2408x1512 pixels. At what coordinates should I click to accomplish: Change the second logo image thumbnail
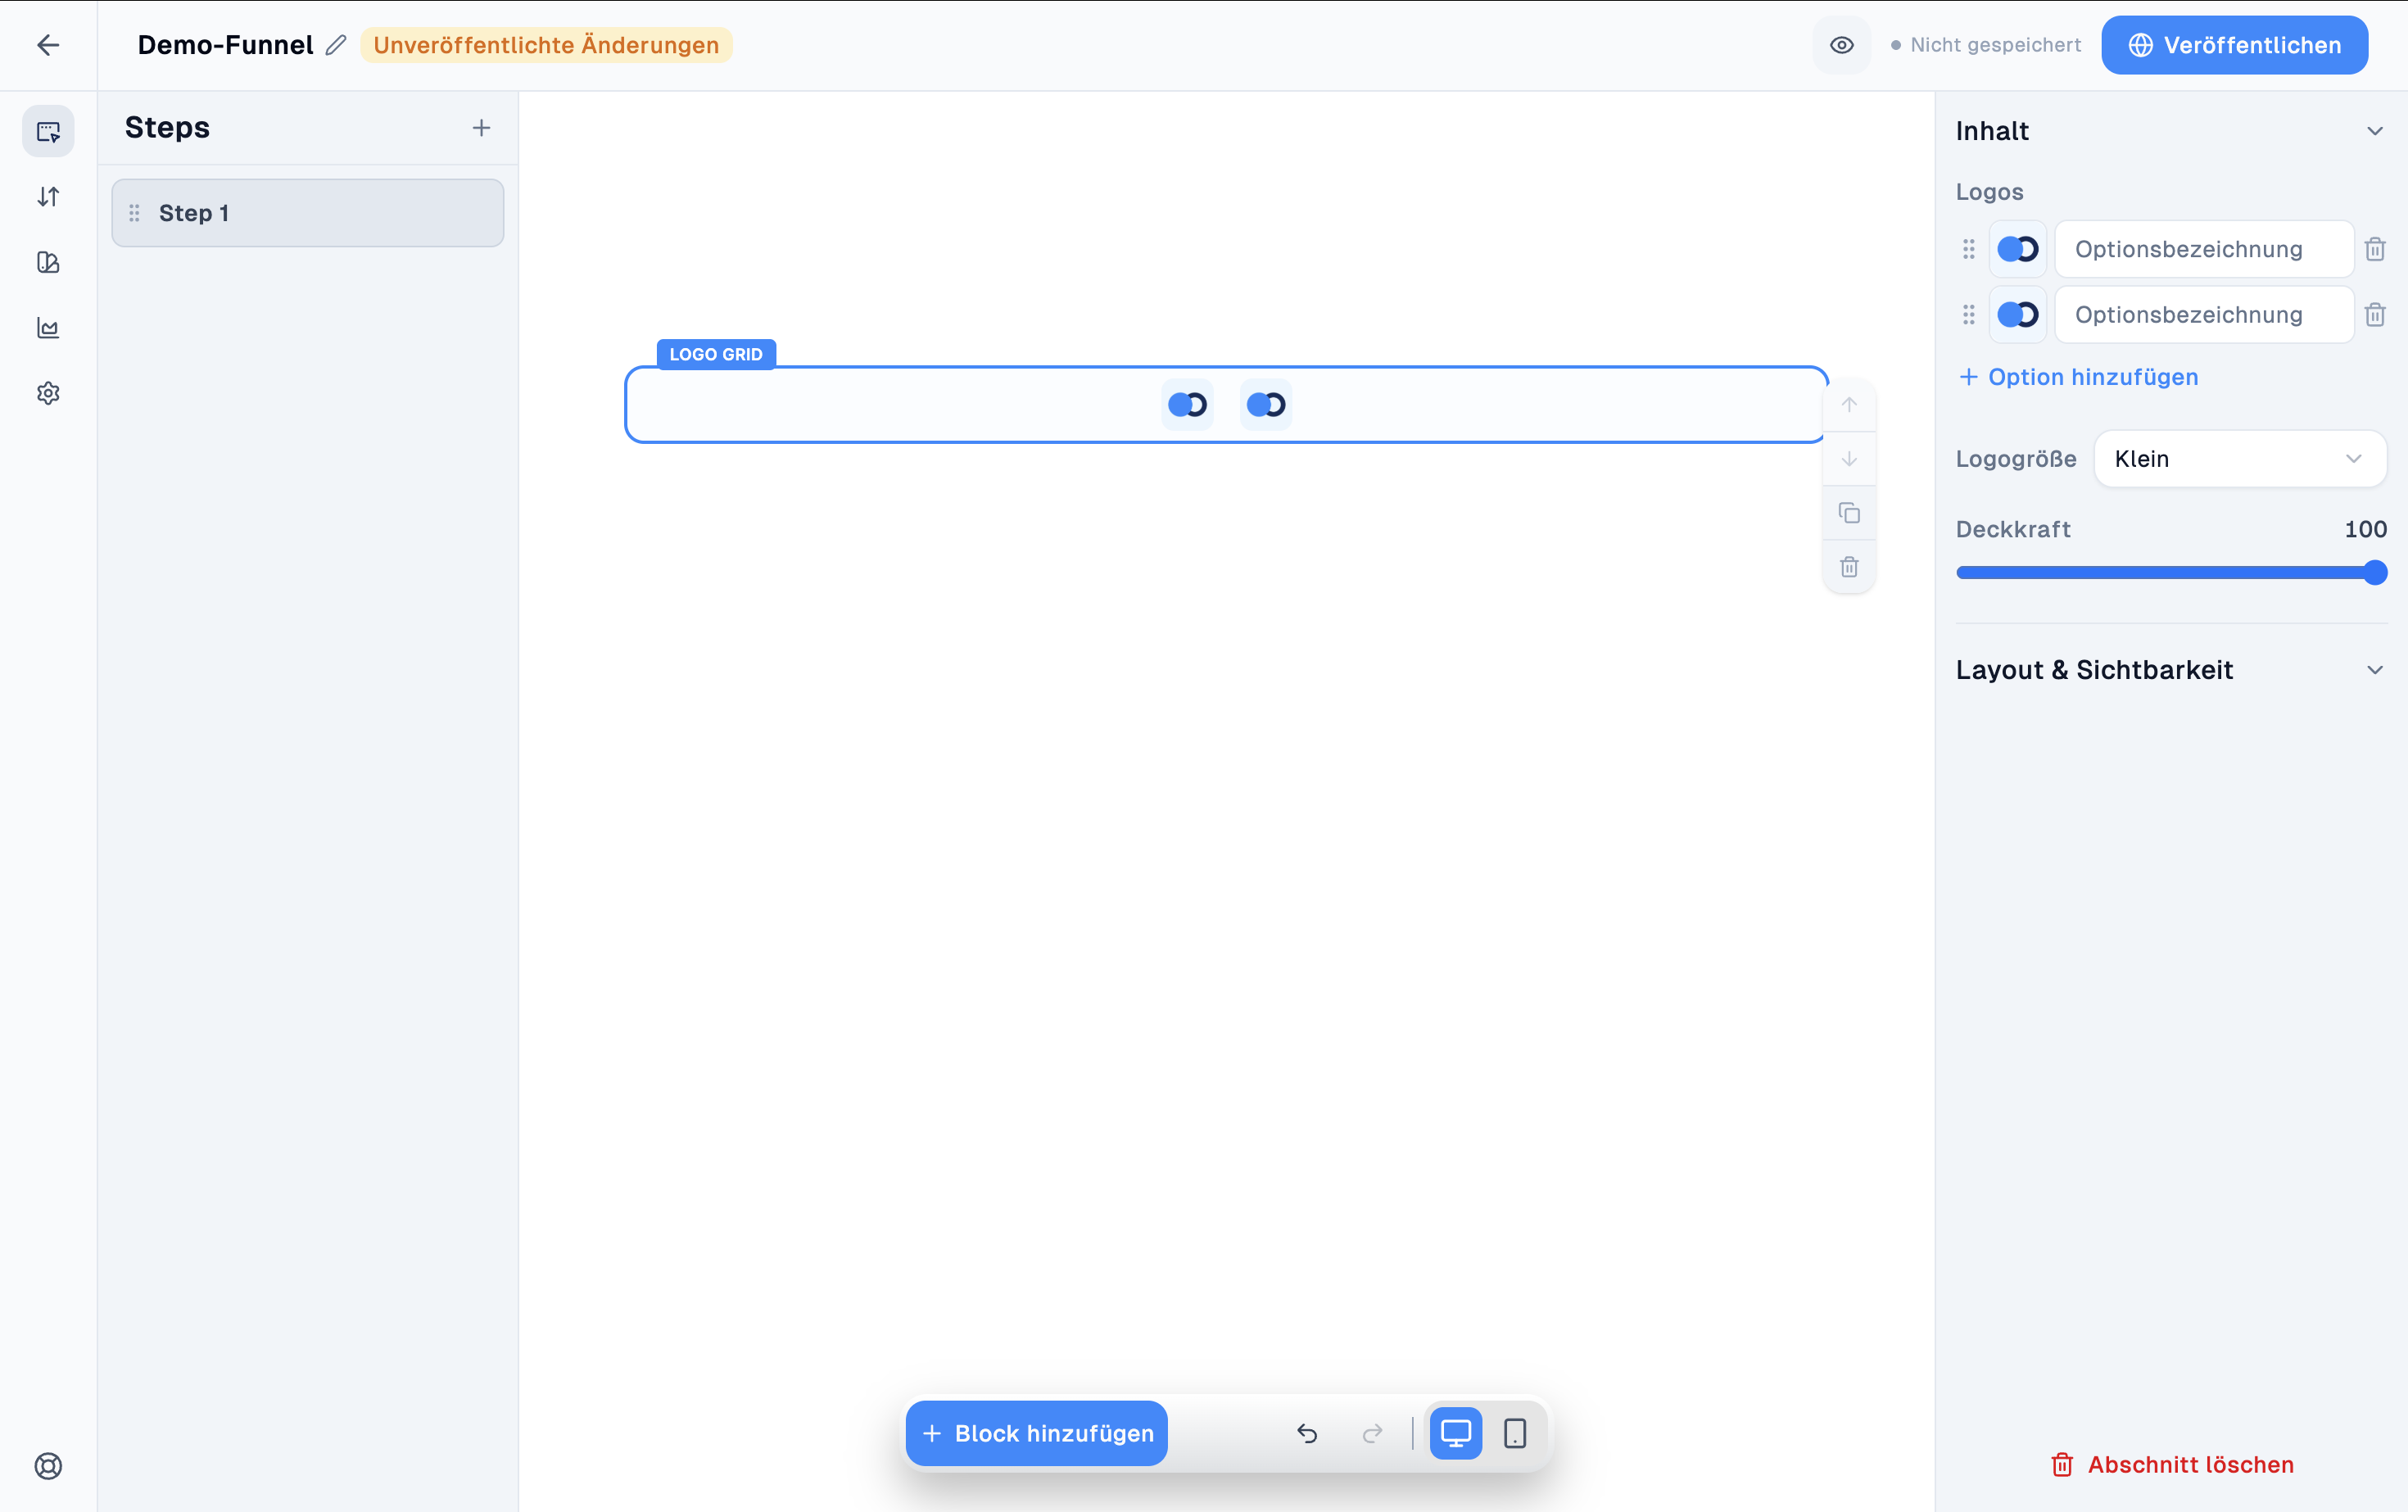[x=2017, y=315]
